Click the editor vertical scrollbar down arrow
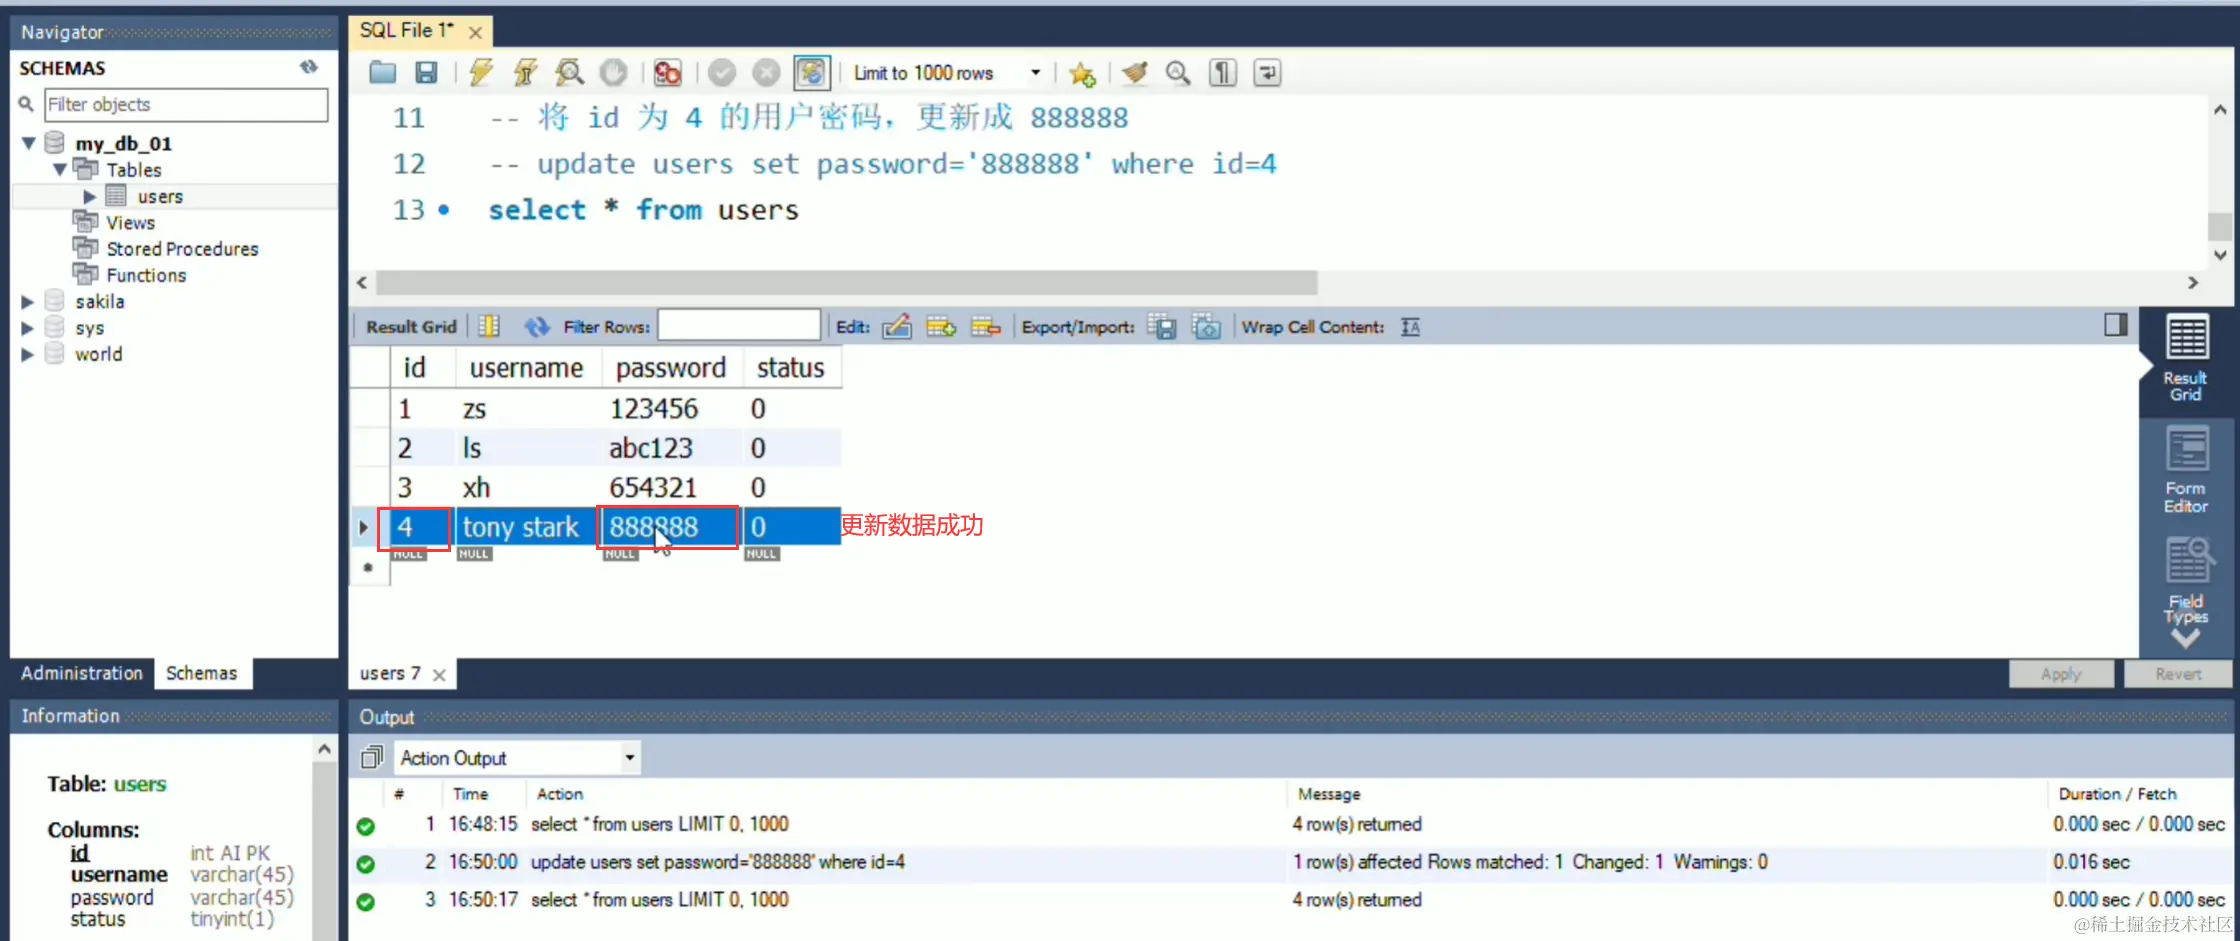 2220,255
